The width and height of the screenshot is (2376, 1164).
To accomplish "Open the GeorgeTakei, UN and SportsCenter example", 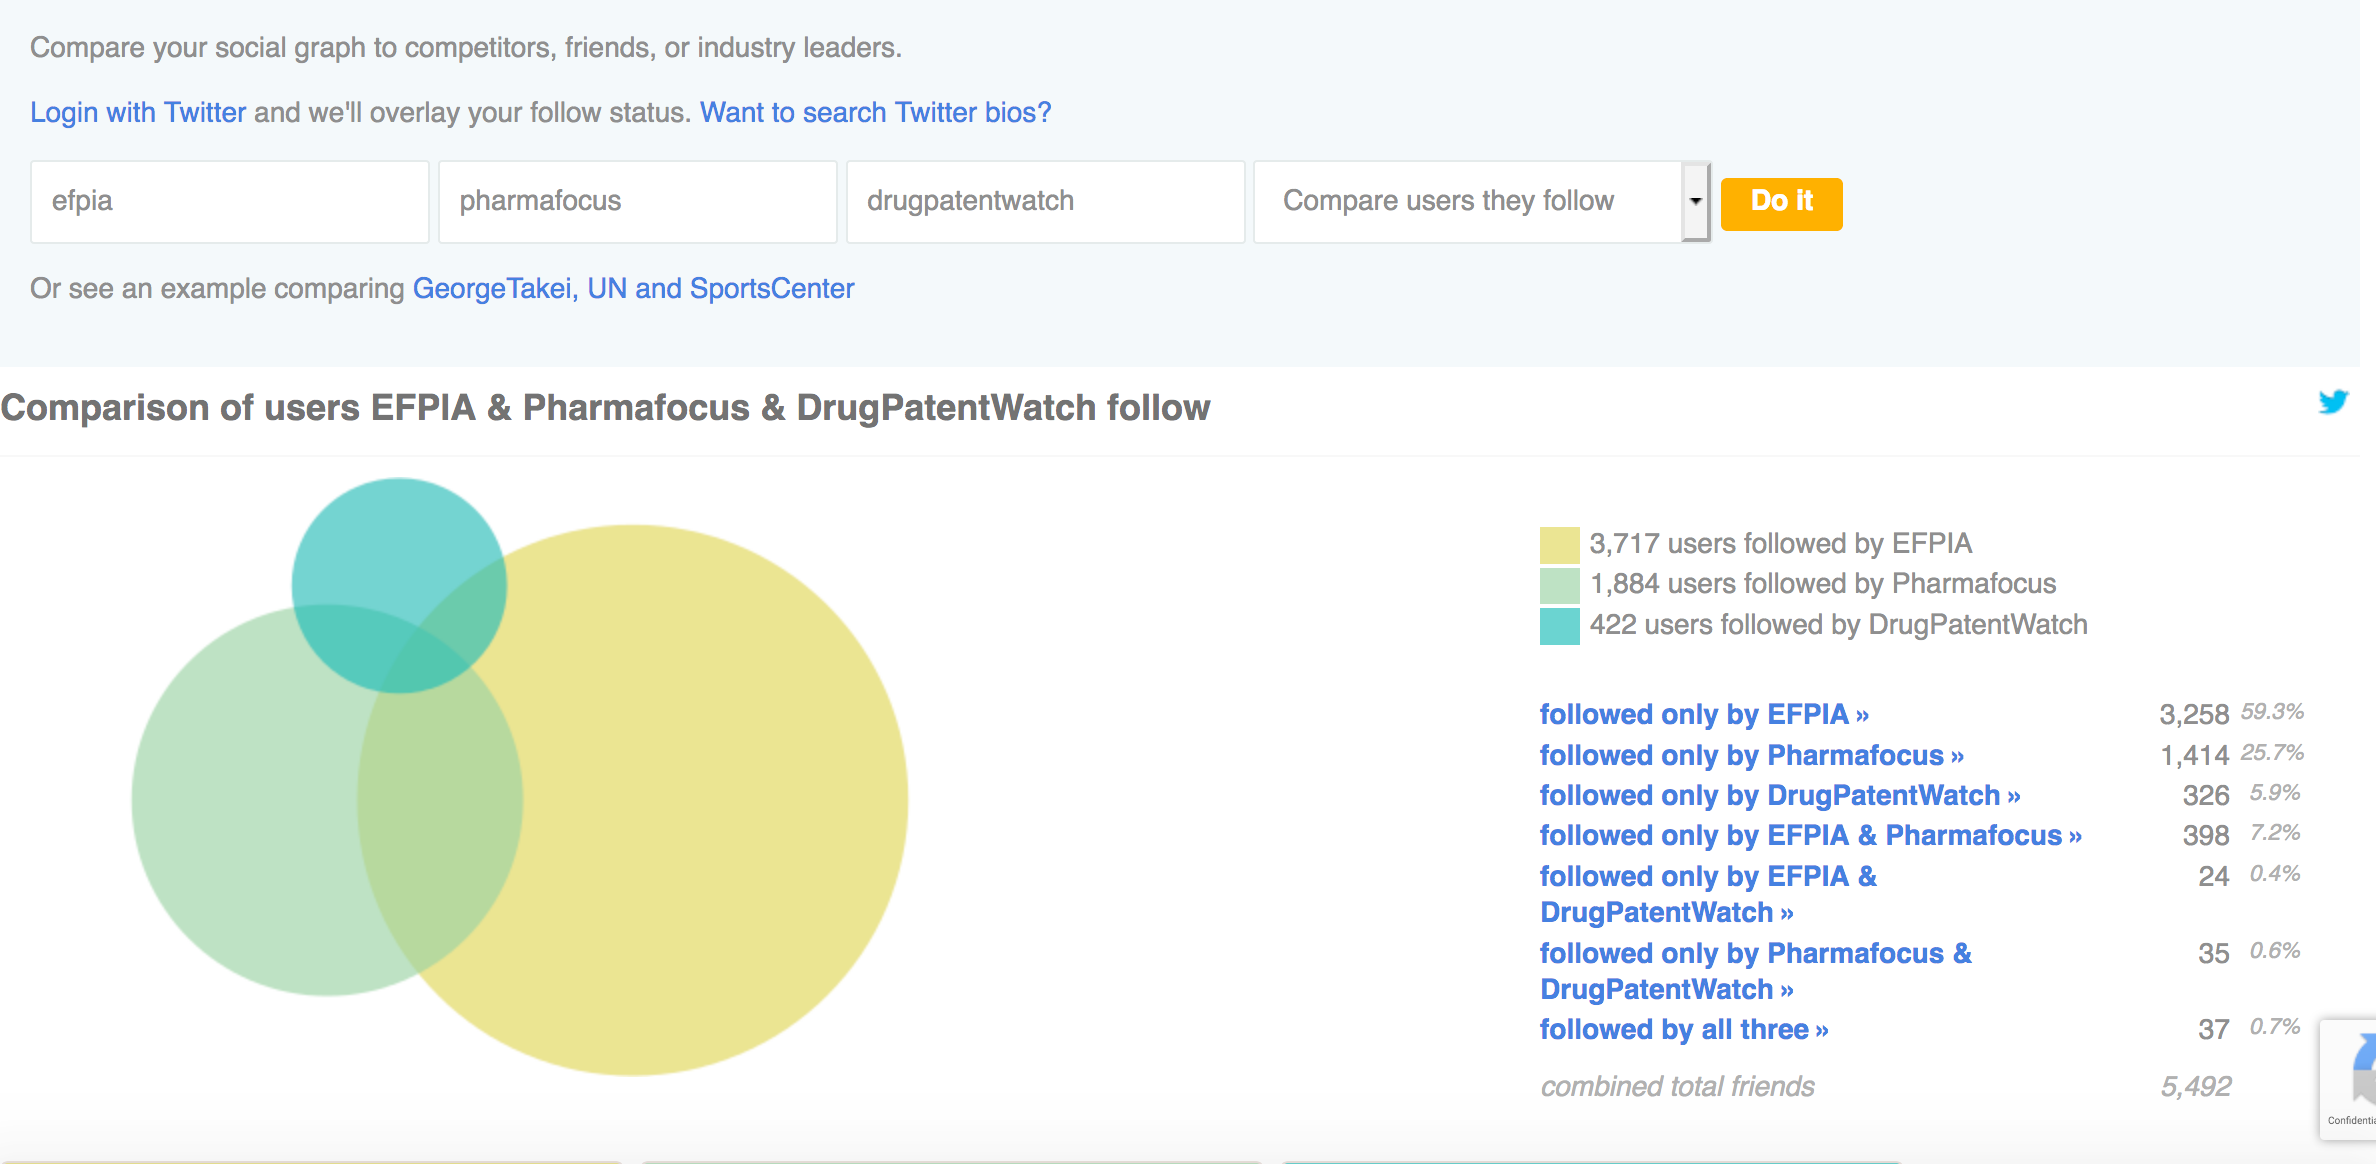I will [x=633, y=288].
